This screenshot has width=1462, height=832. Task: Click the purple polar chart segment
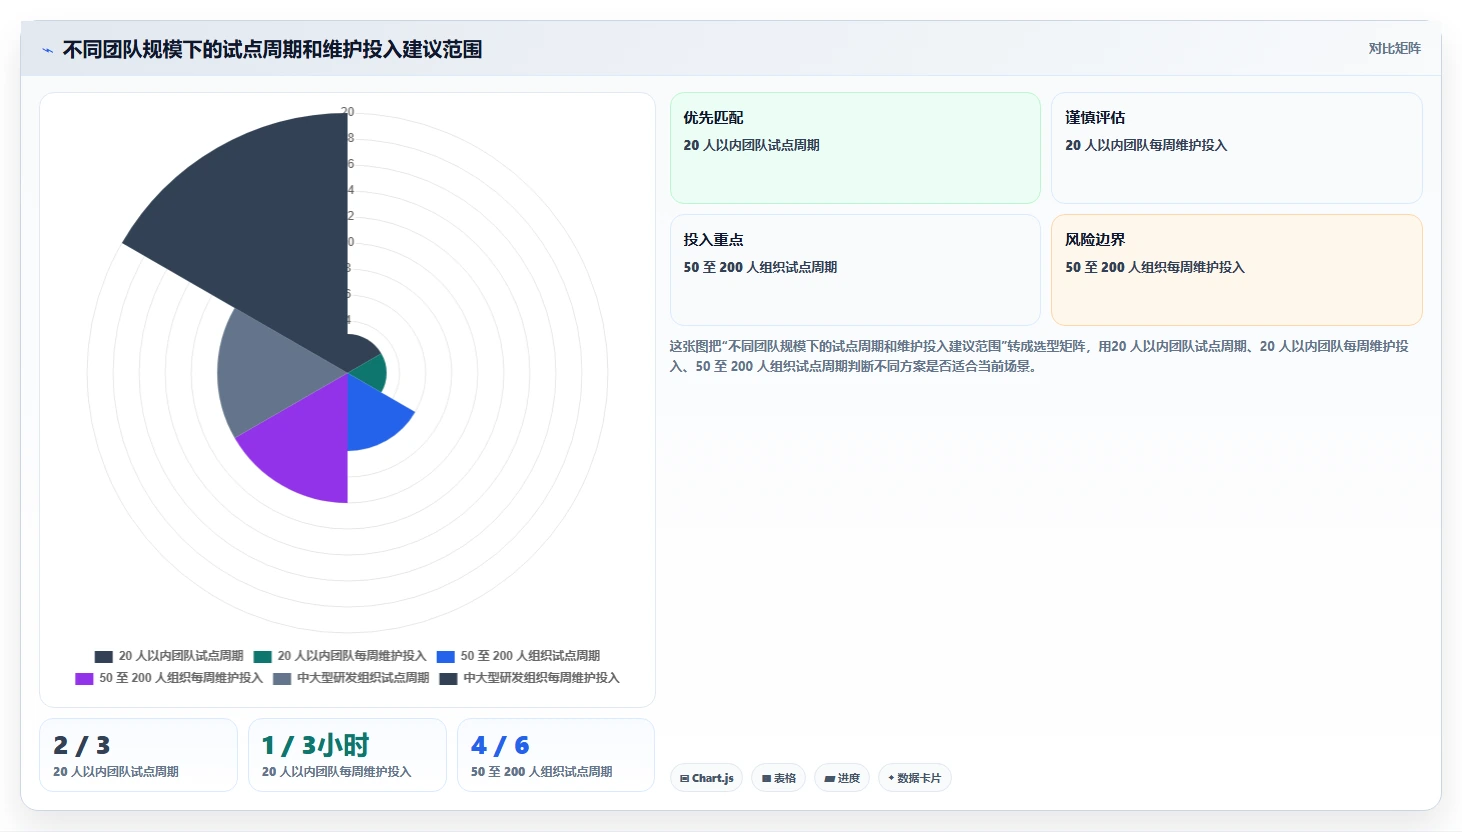click(305, 445)
